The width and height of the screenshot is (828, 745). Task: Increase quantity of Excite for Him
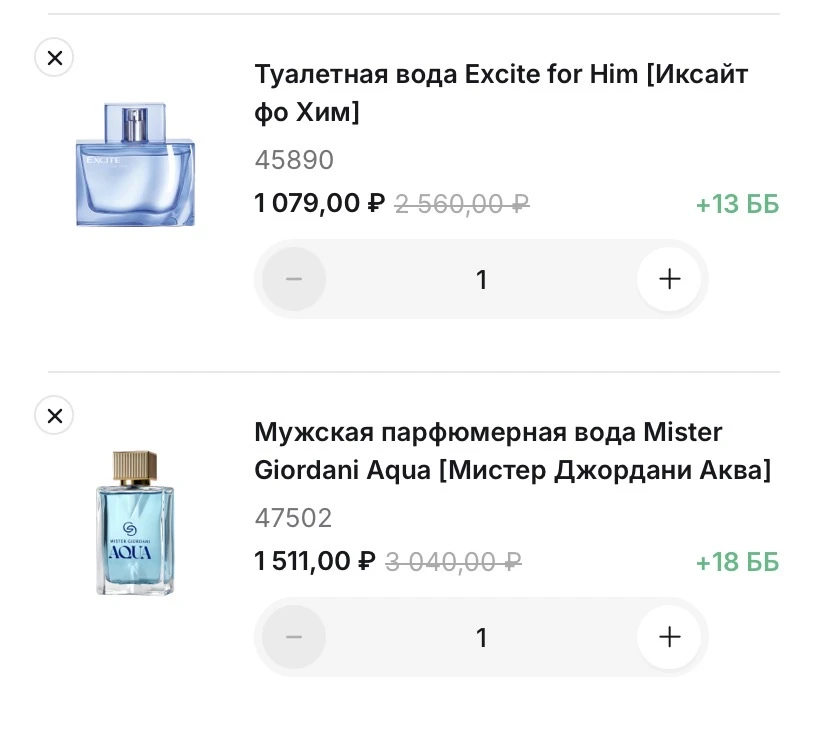coord(669,279)
